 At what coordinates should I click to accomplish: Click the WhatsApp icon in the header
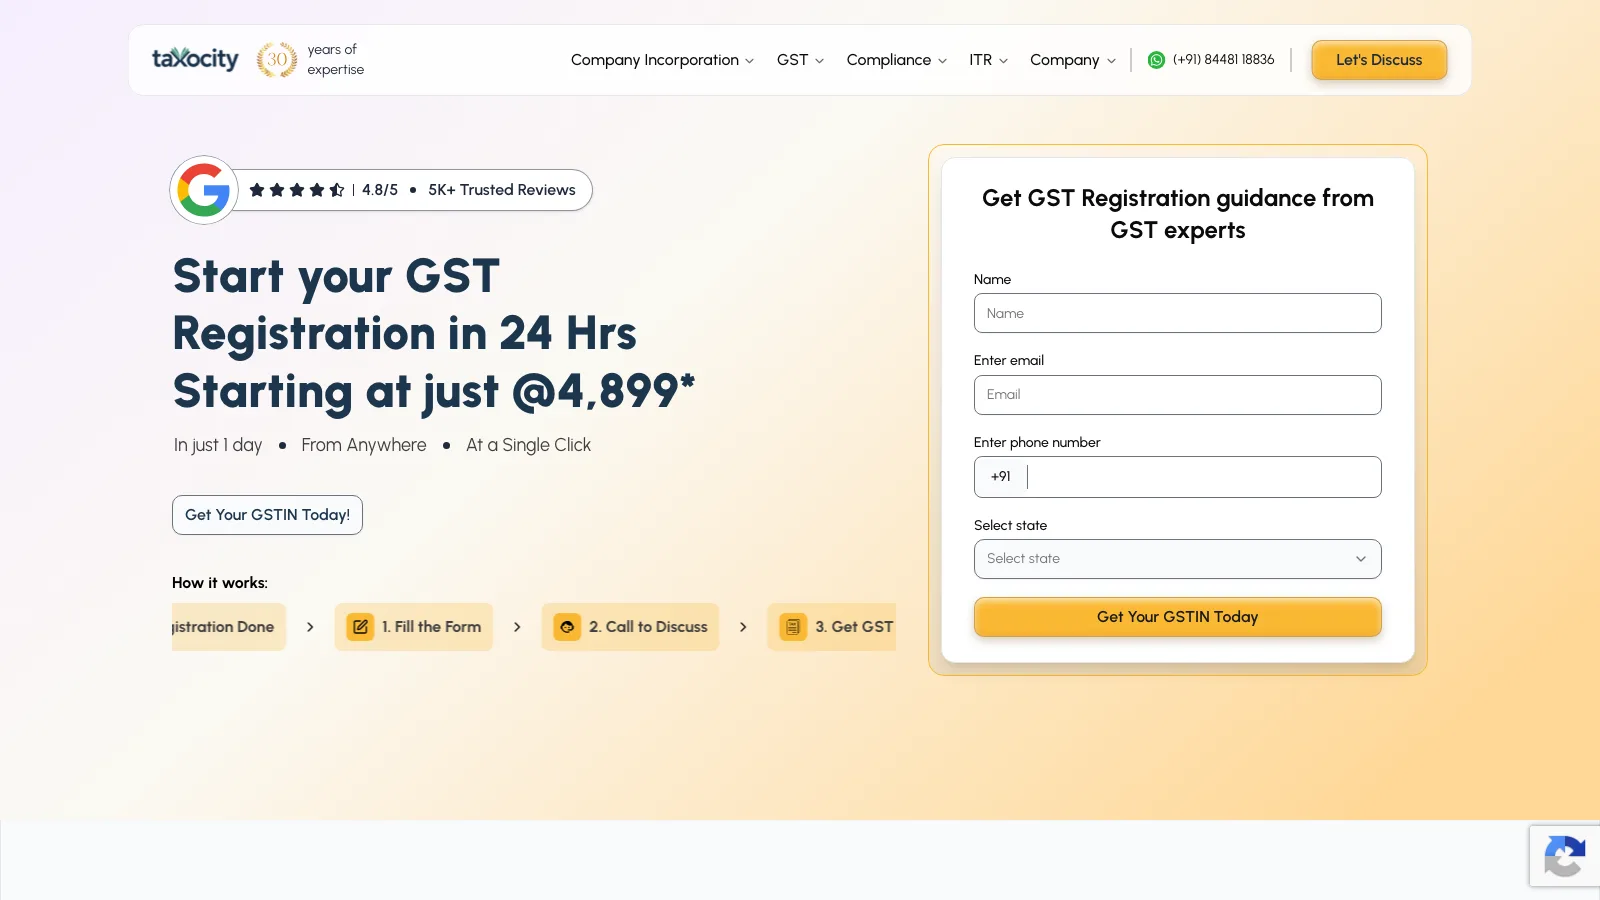pyautogui.click(x=1156, y=60)
